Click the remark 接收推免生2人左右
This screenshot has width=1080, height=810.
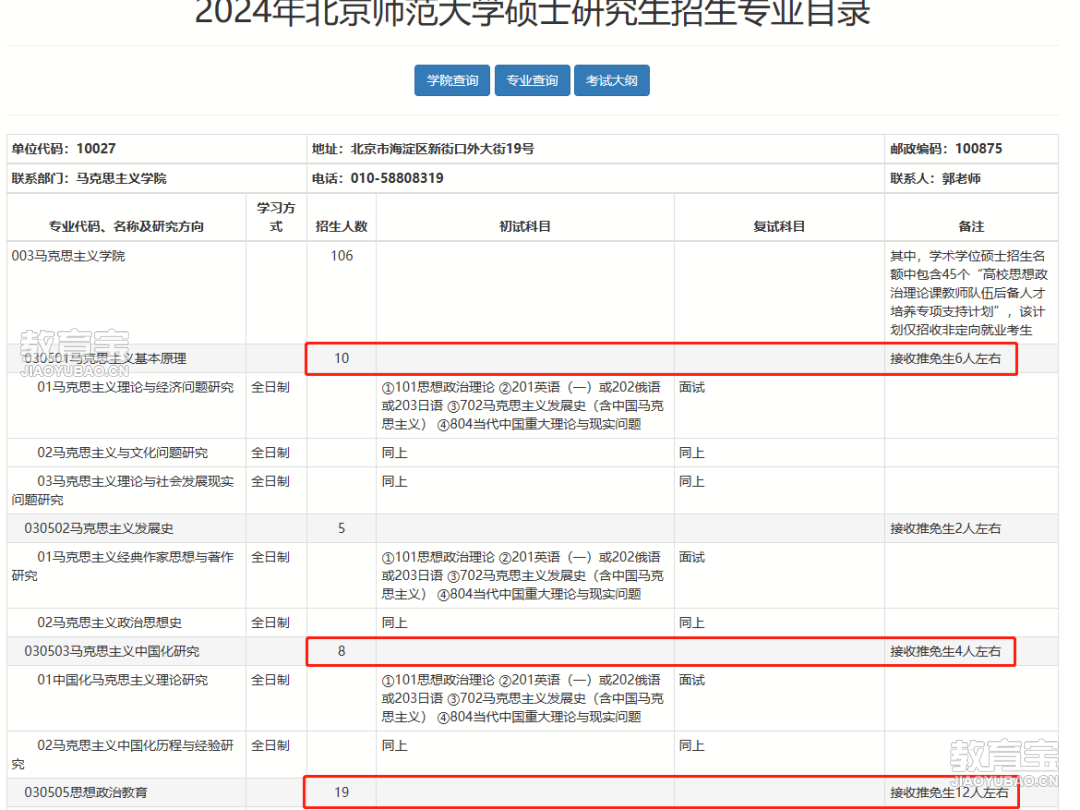[x=945, y=528]
